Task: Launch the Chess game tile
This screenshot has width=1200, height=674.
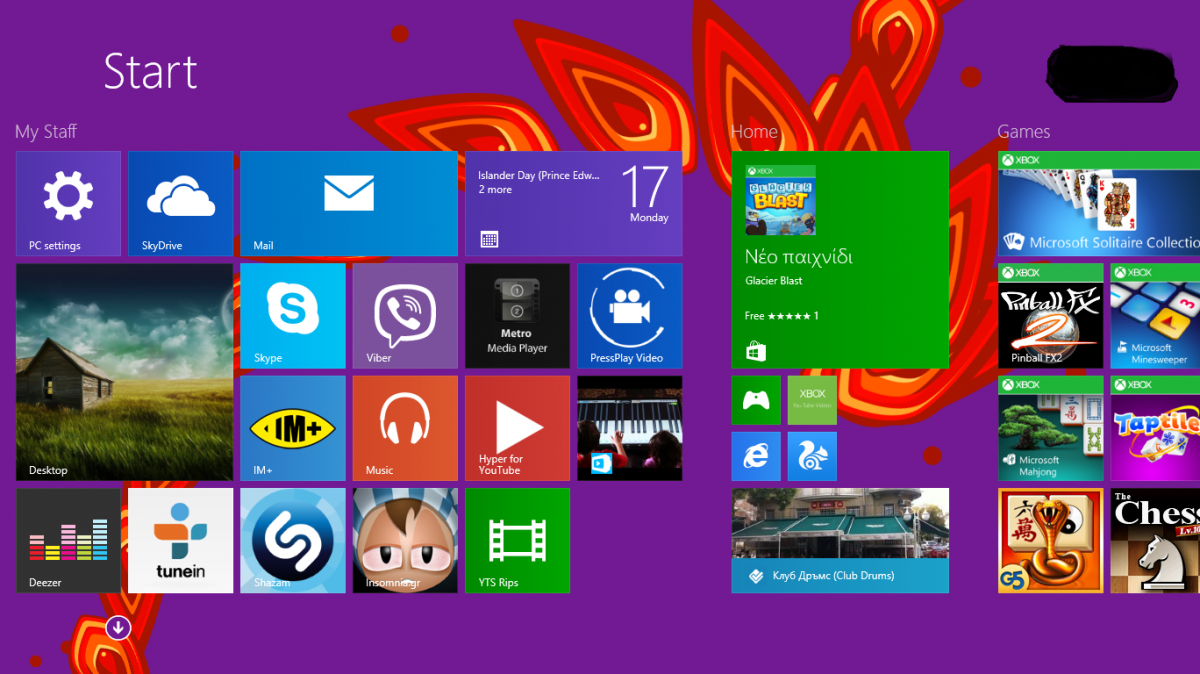Action: 1155,541
